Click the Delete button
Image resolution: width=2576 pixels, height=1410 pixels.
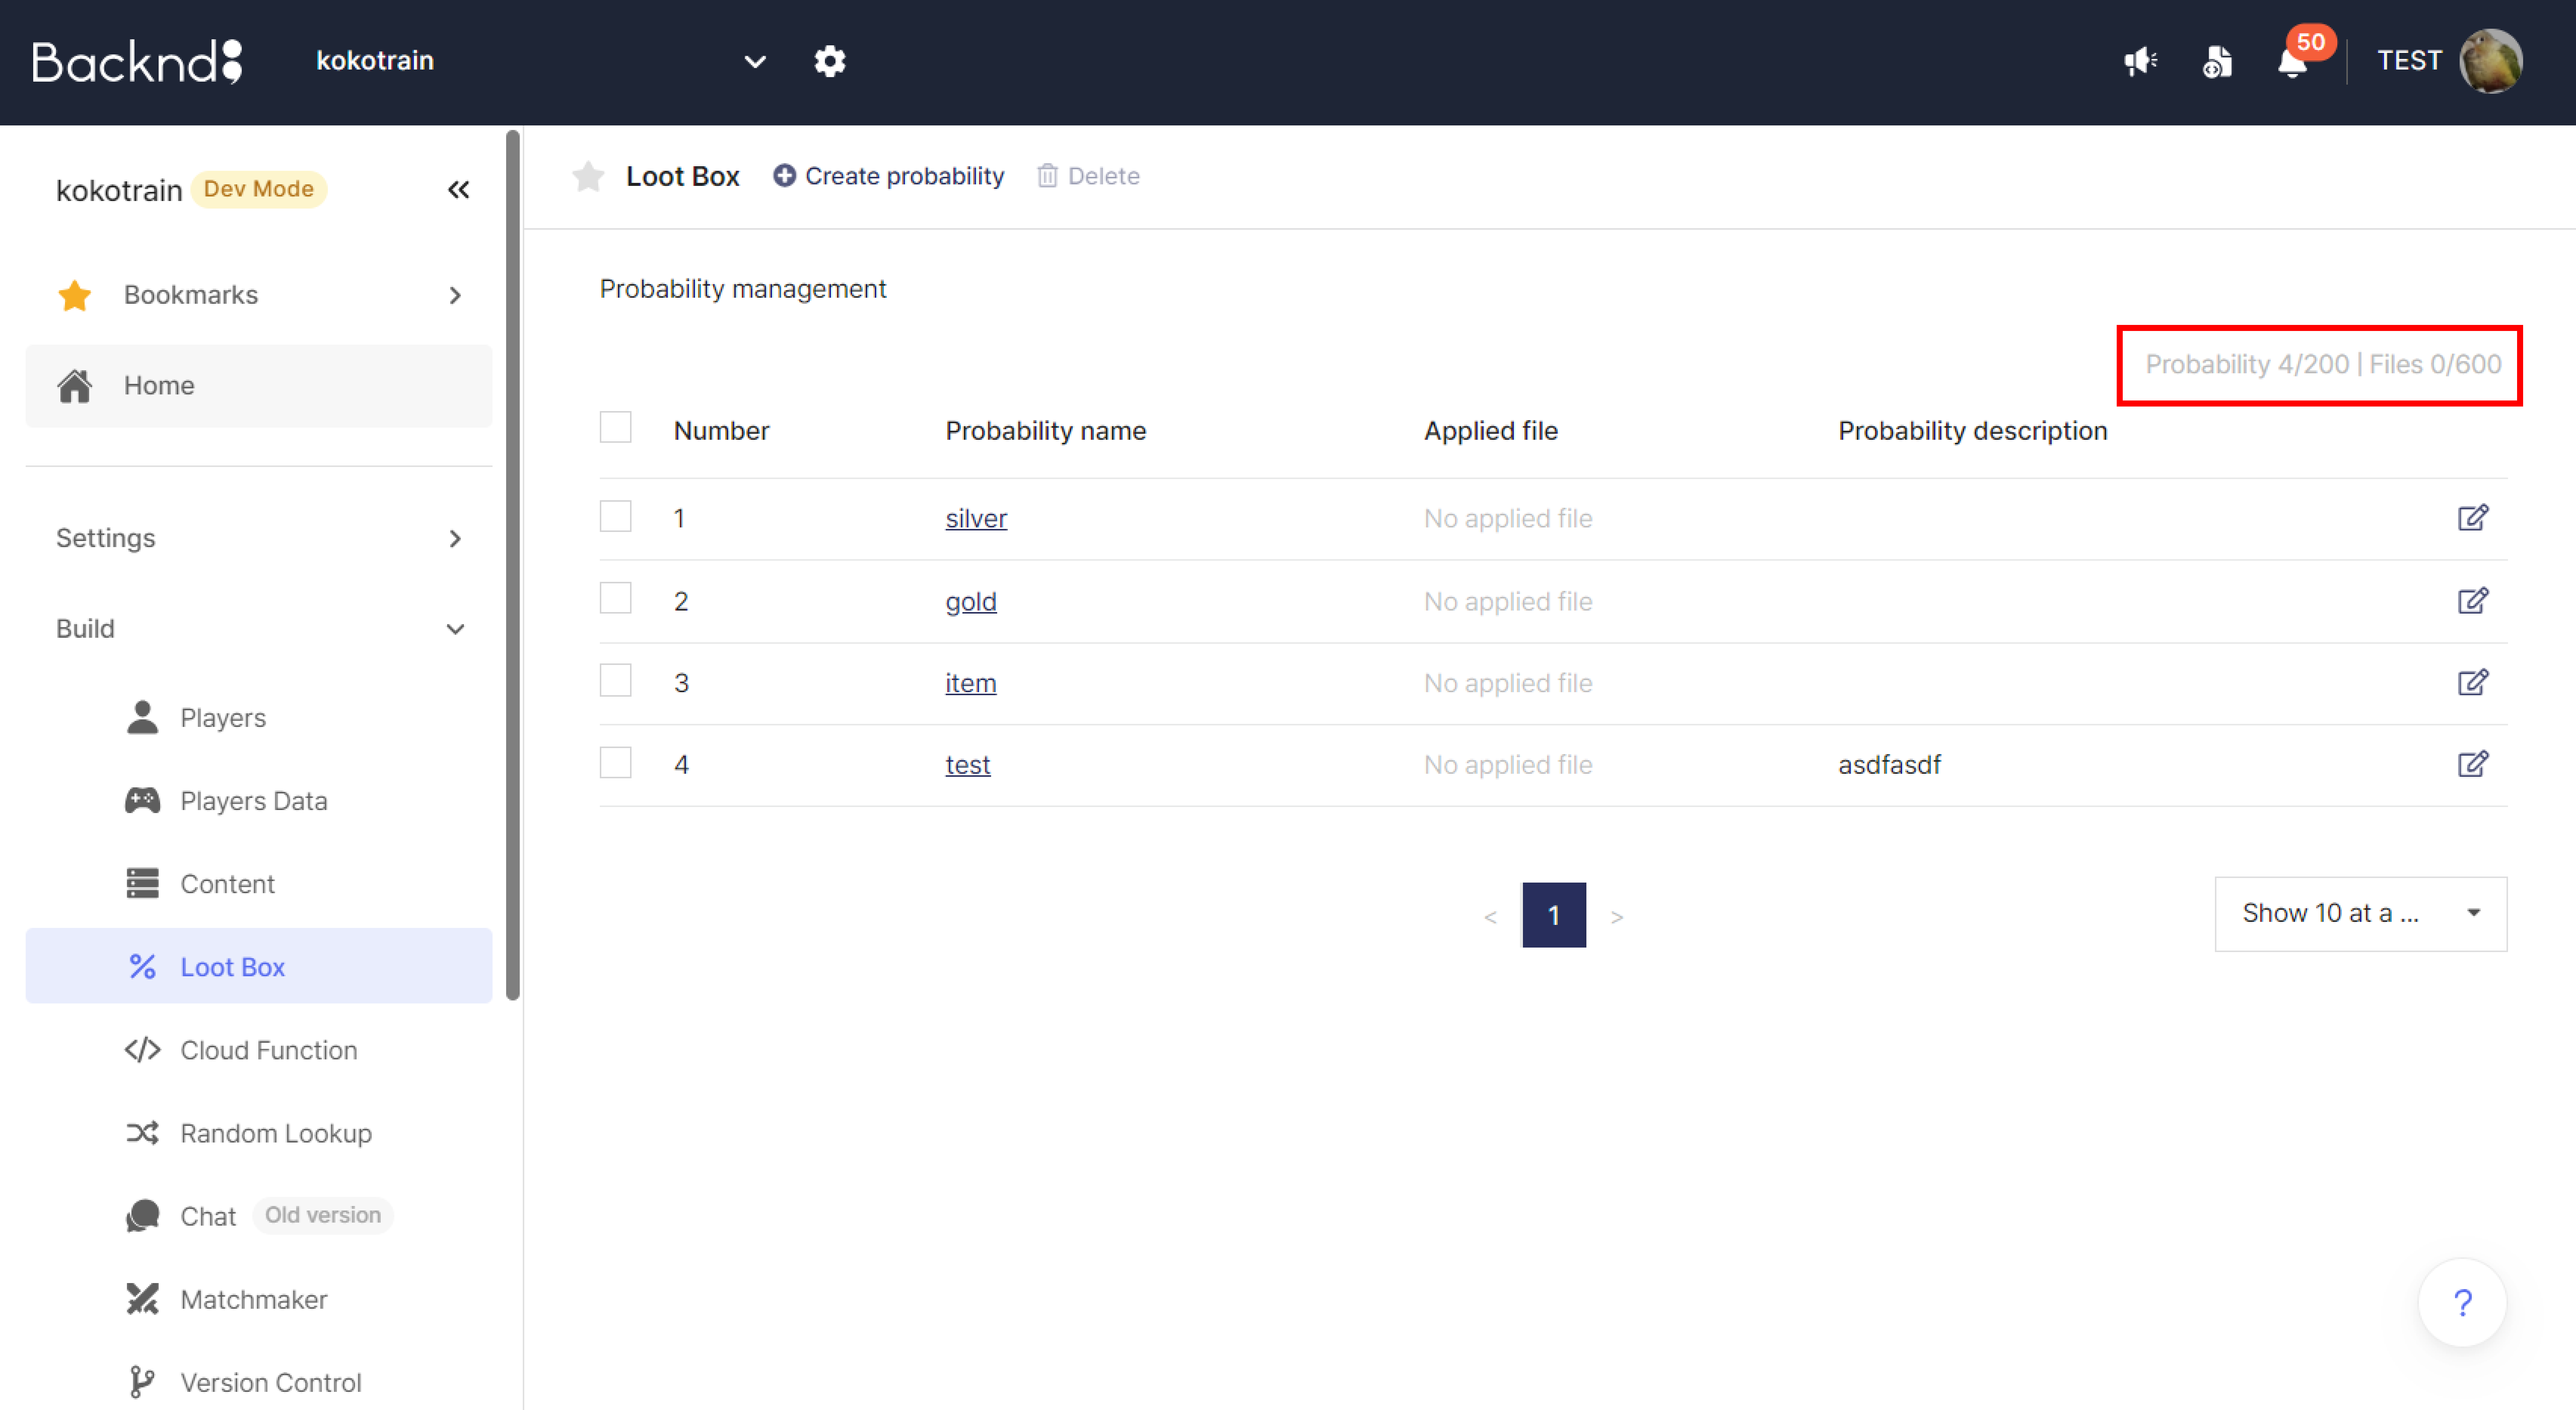(x=1088, y=176)
